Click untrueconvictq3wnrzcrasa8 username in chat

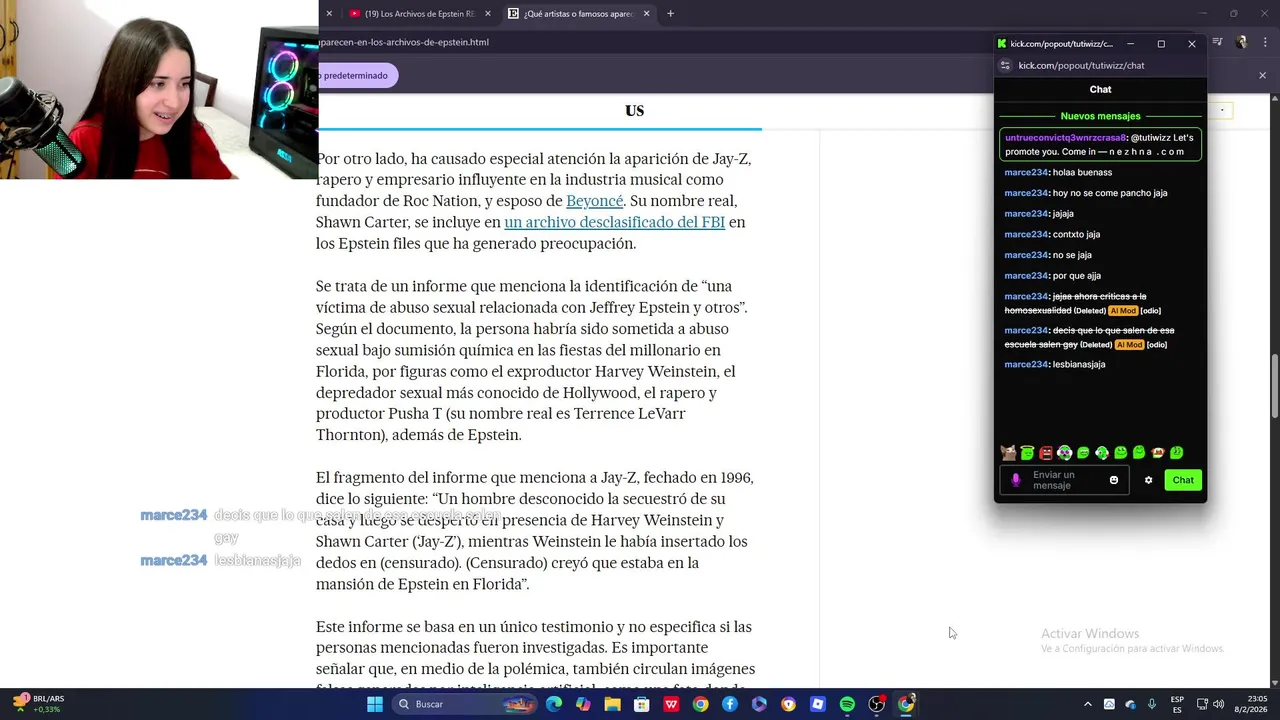point(1065,138)
